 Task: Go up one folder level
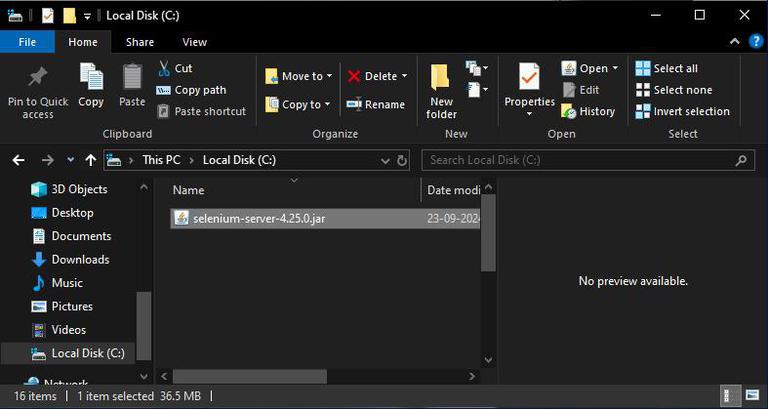coord(91,160)
